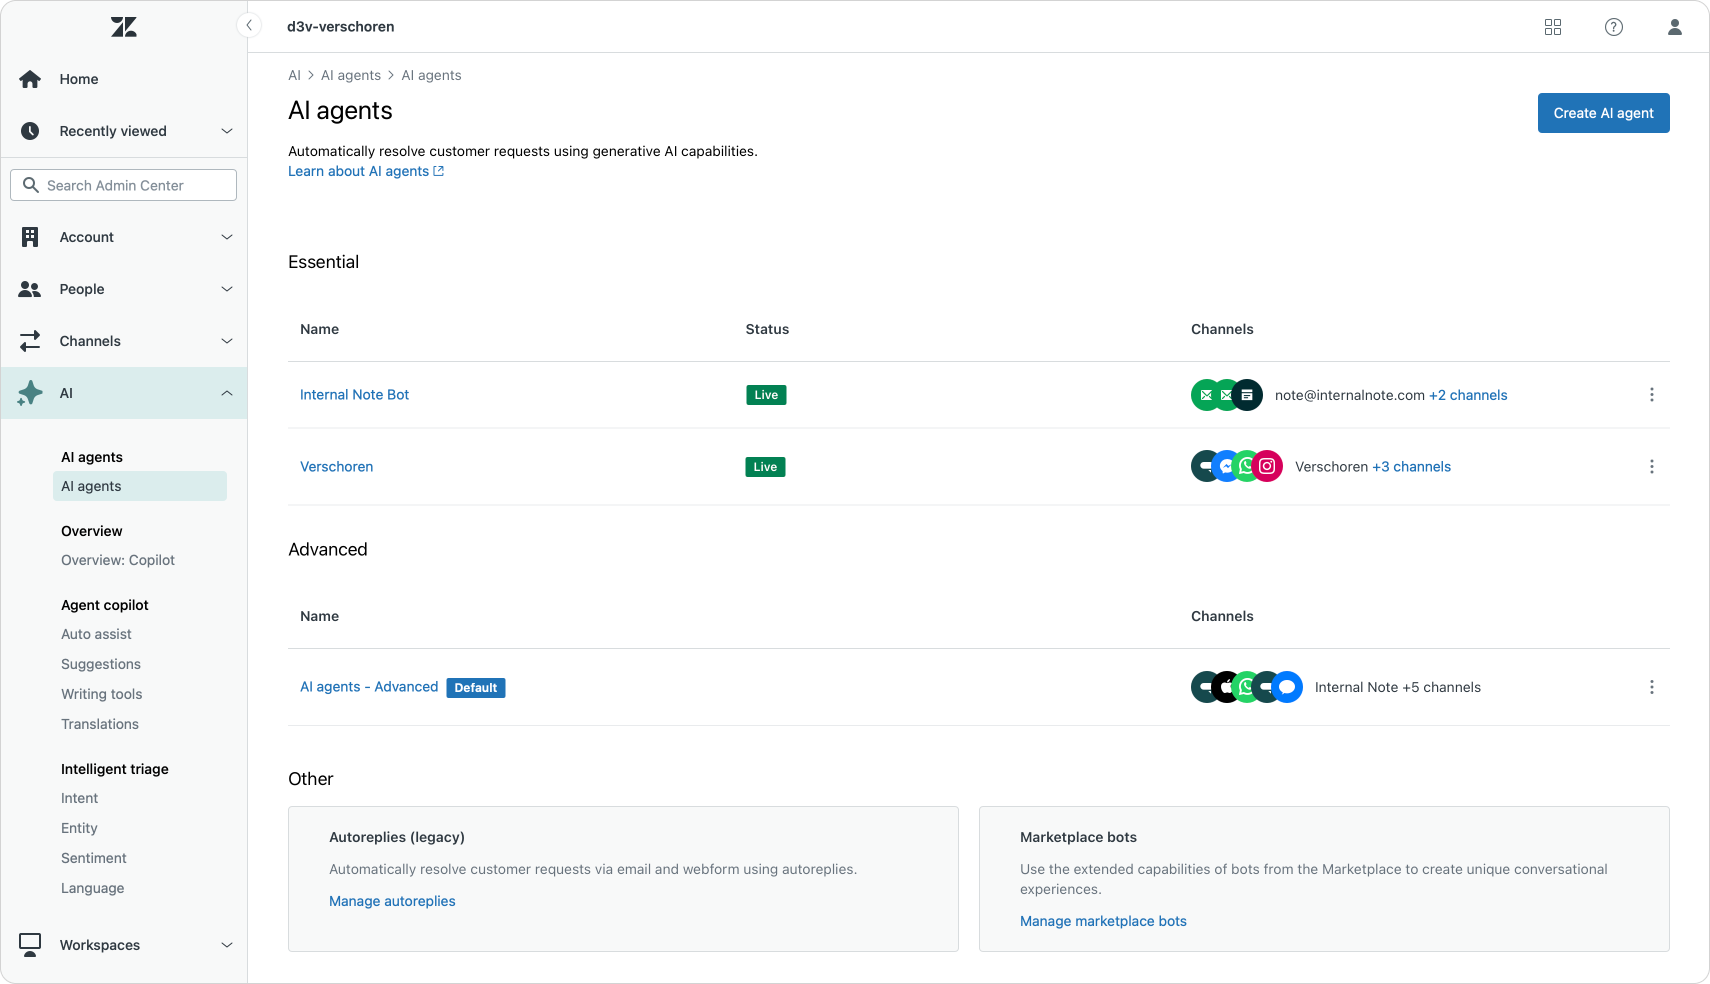1710x984 pixels.
Task: Click the Recently viewed clock icon
Action: pyautogui.click(x=30, y=131)
